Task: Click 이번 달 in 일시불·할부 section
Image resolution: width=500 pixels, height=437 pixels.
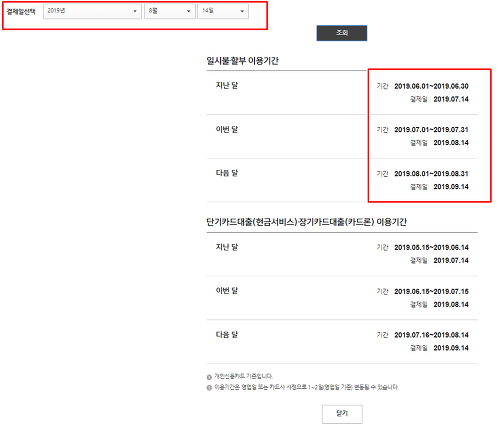Action: tap(227, 129)
